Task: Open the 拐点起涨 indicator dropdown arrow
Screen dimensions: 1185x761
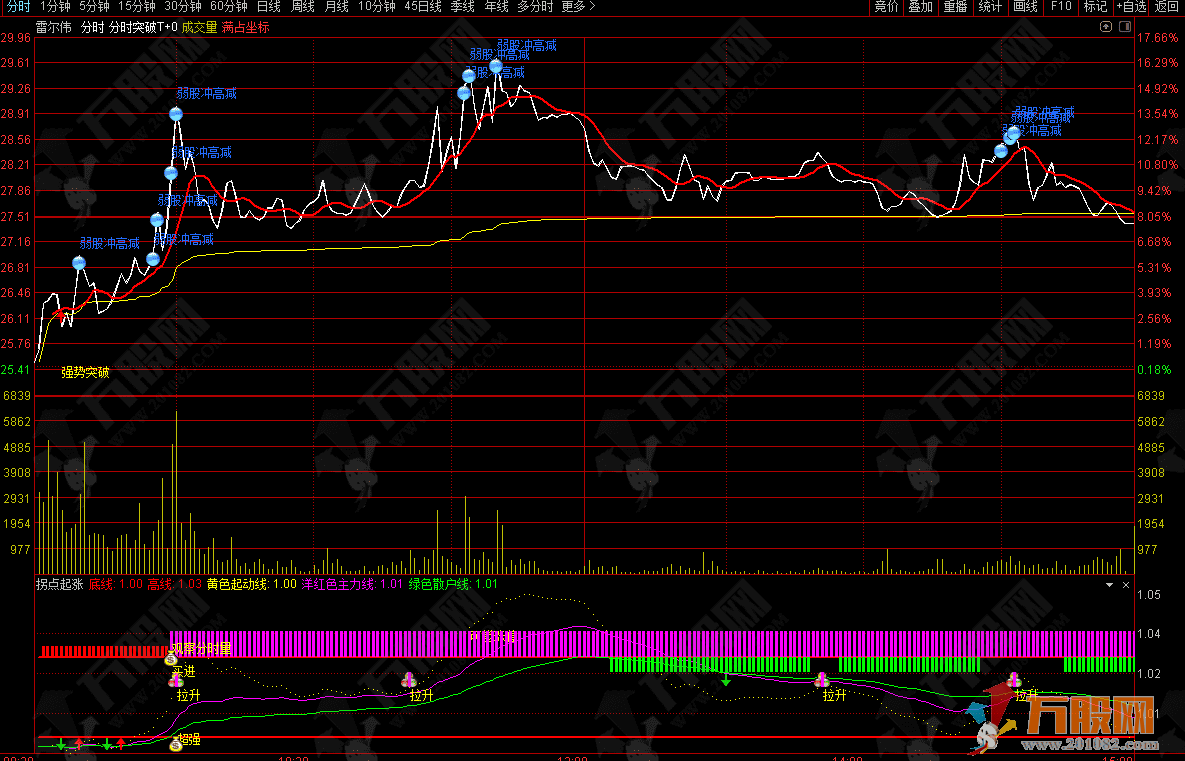Action: coord(1109,585)
